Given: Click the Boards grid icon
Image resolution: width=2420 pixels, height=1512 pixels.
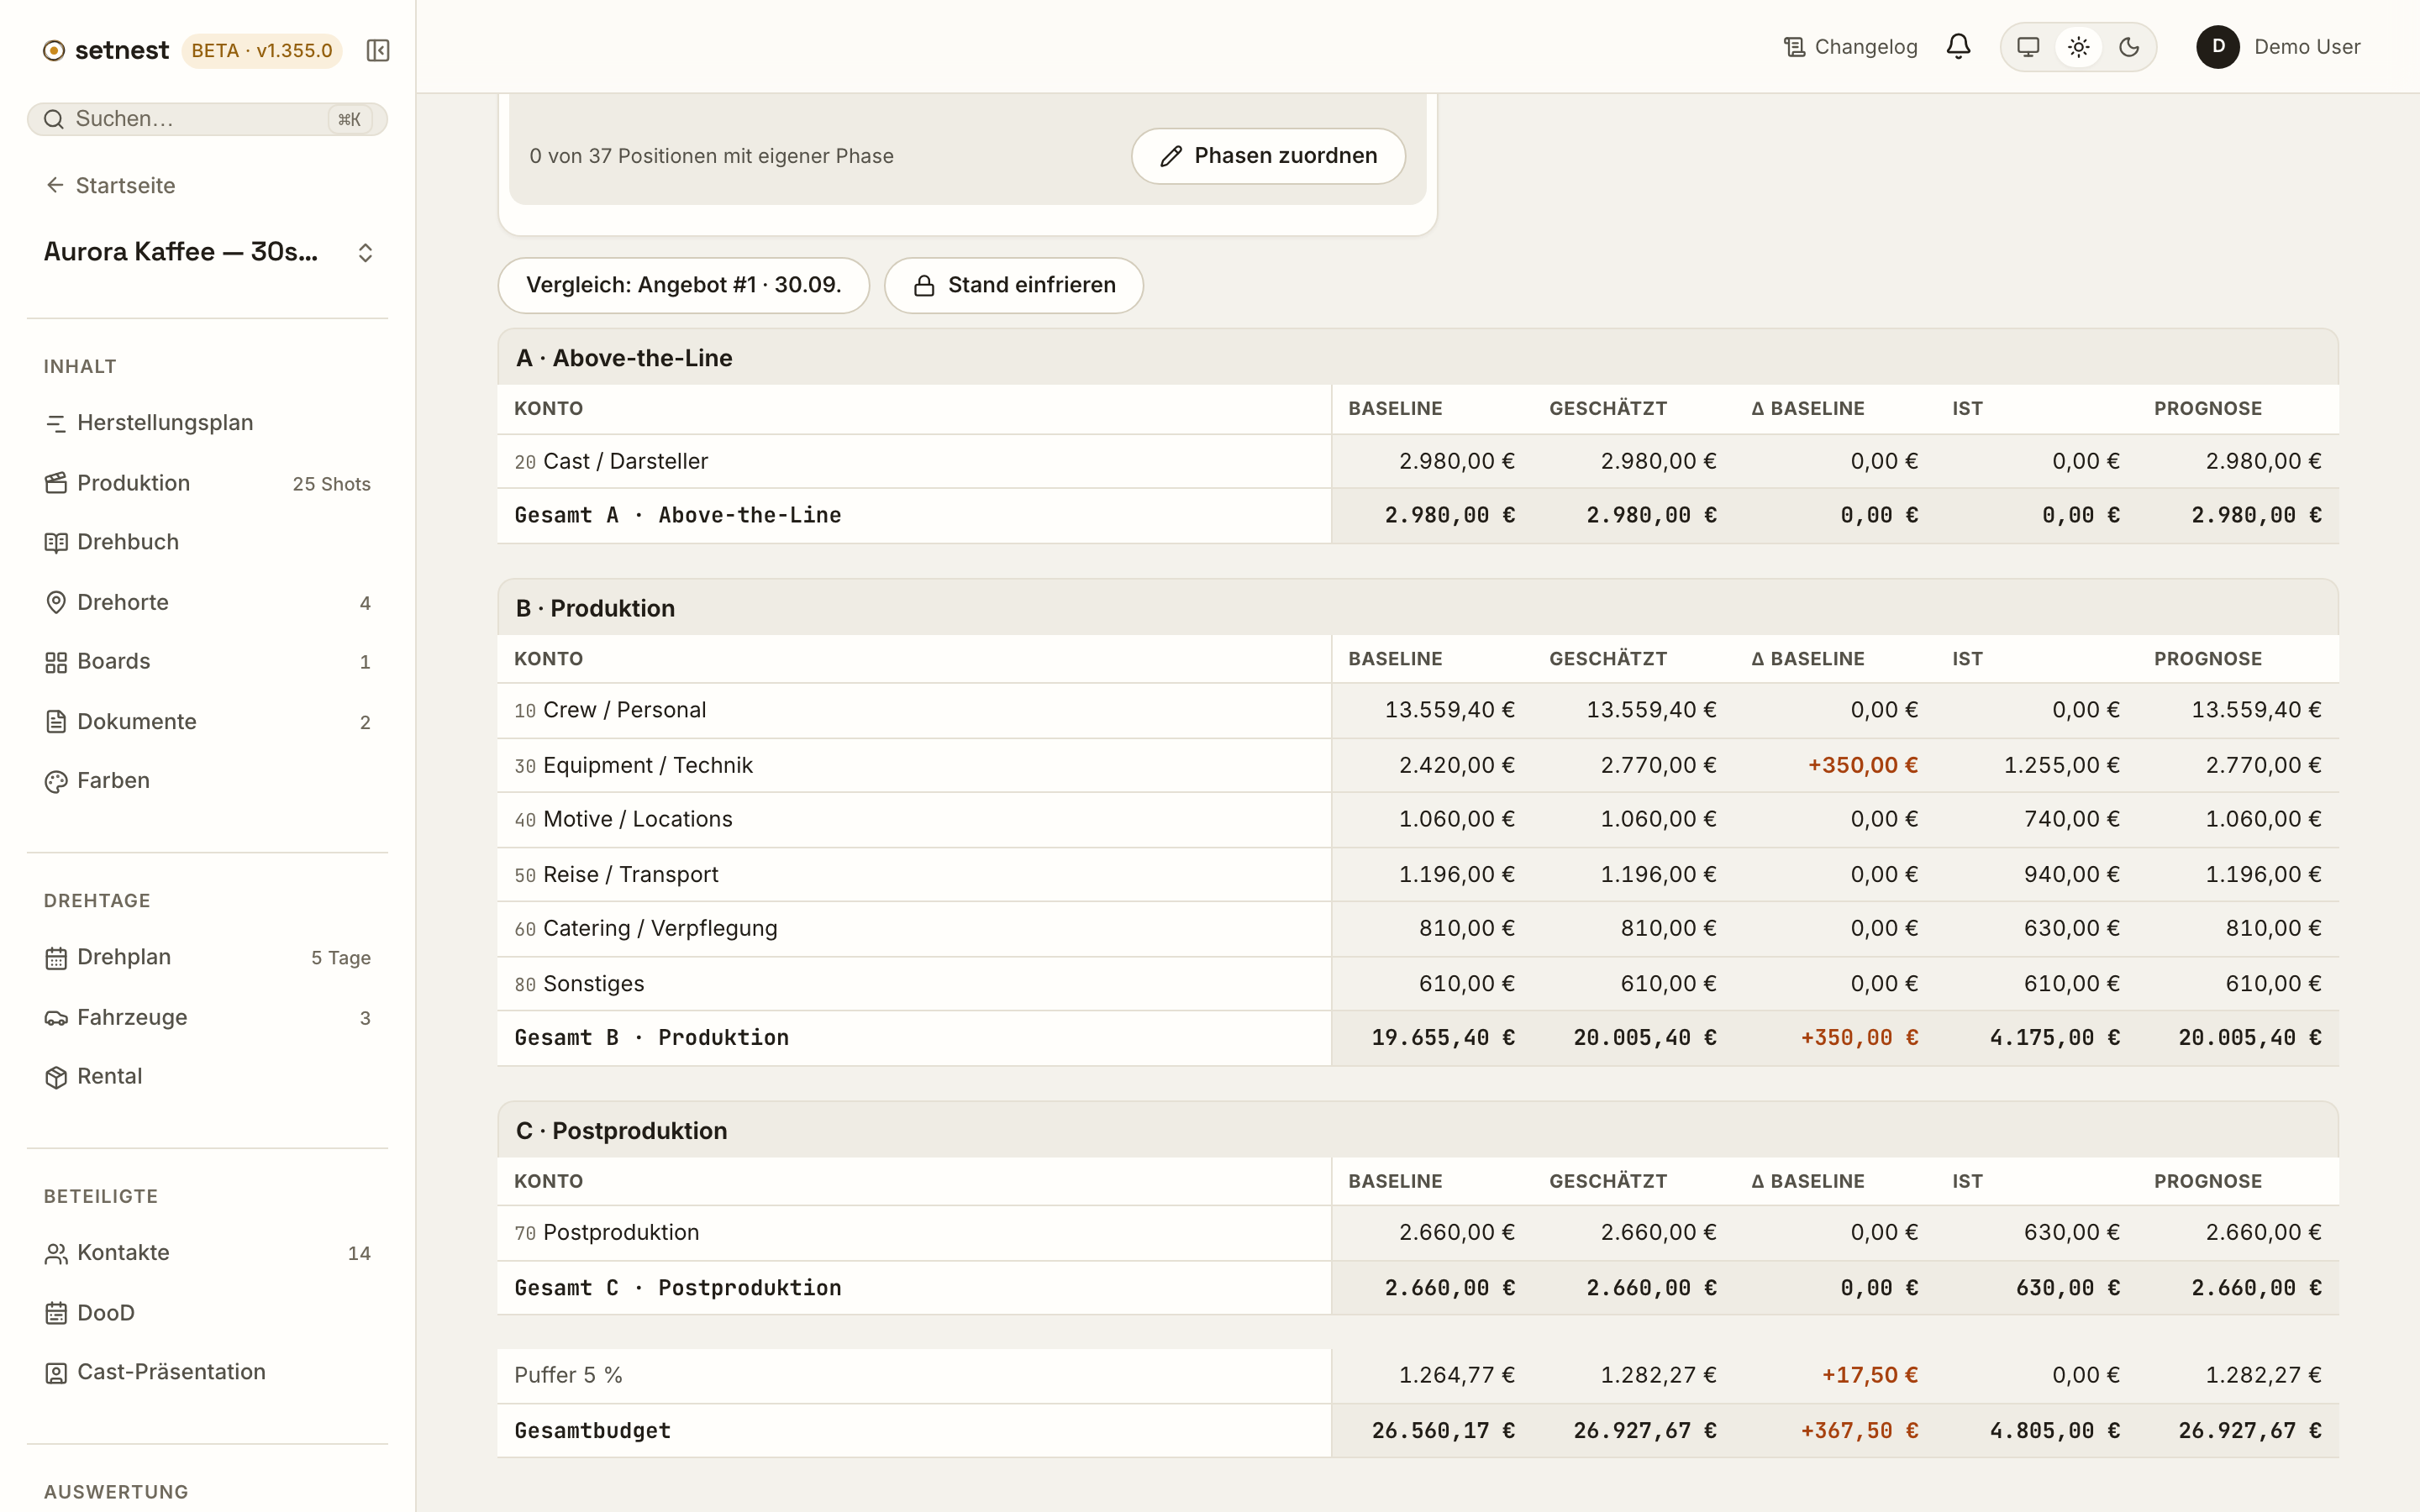Looking at the screenshot, I should coord(56,662).
